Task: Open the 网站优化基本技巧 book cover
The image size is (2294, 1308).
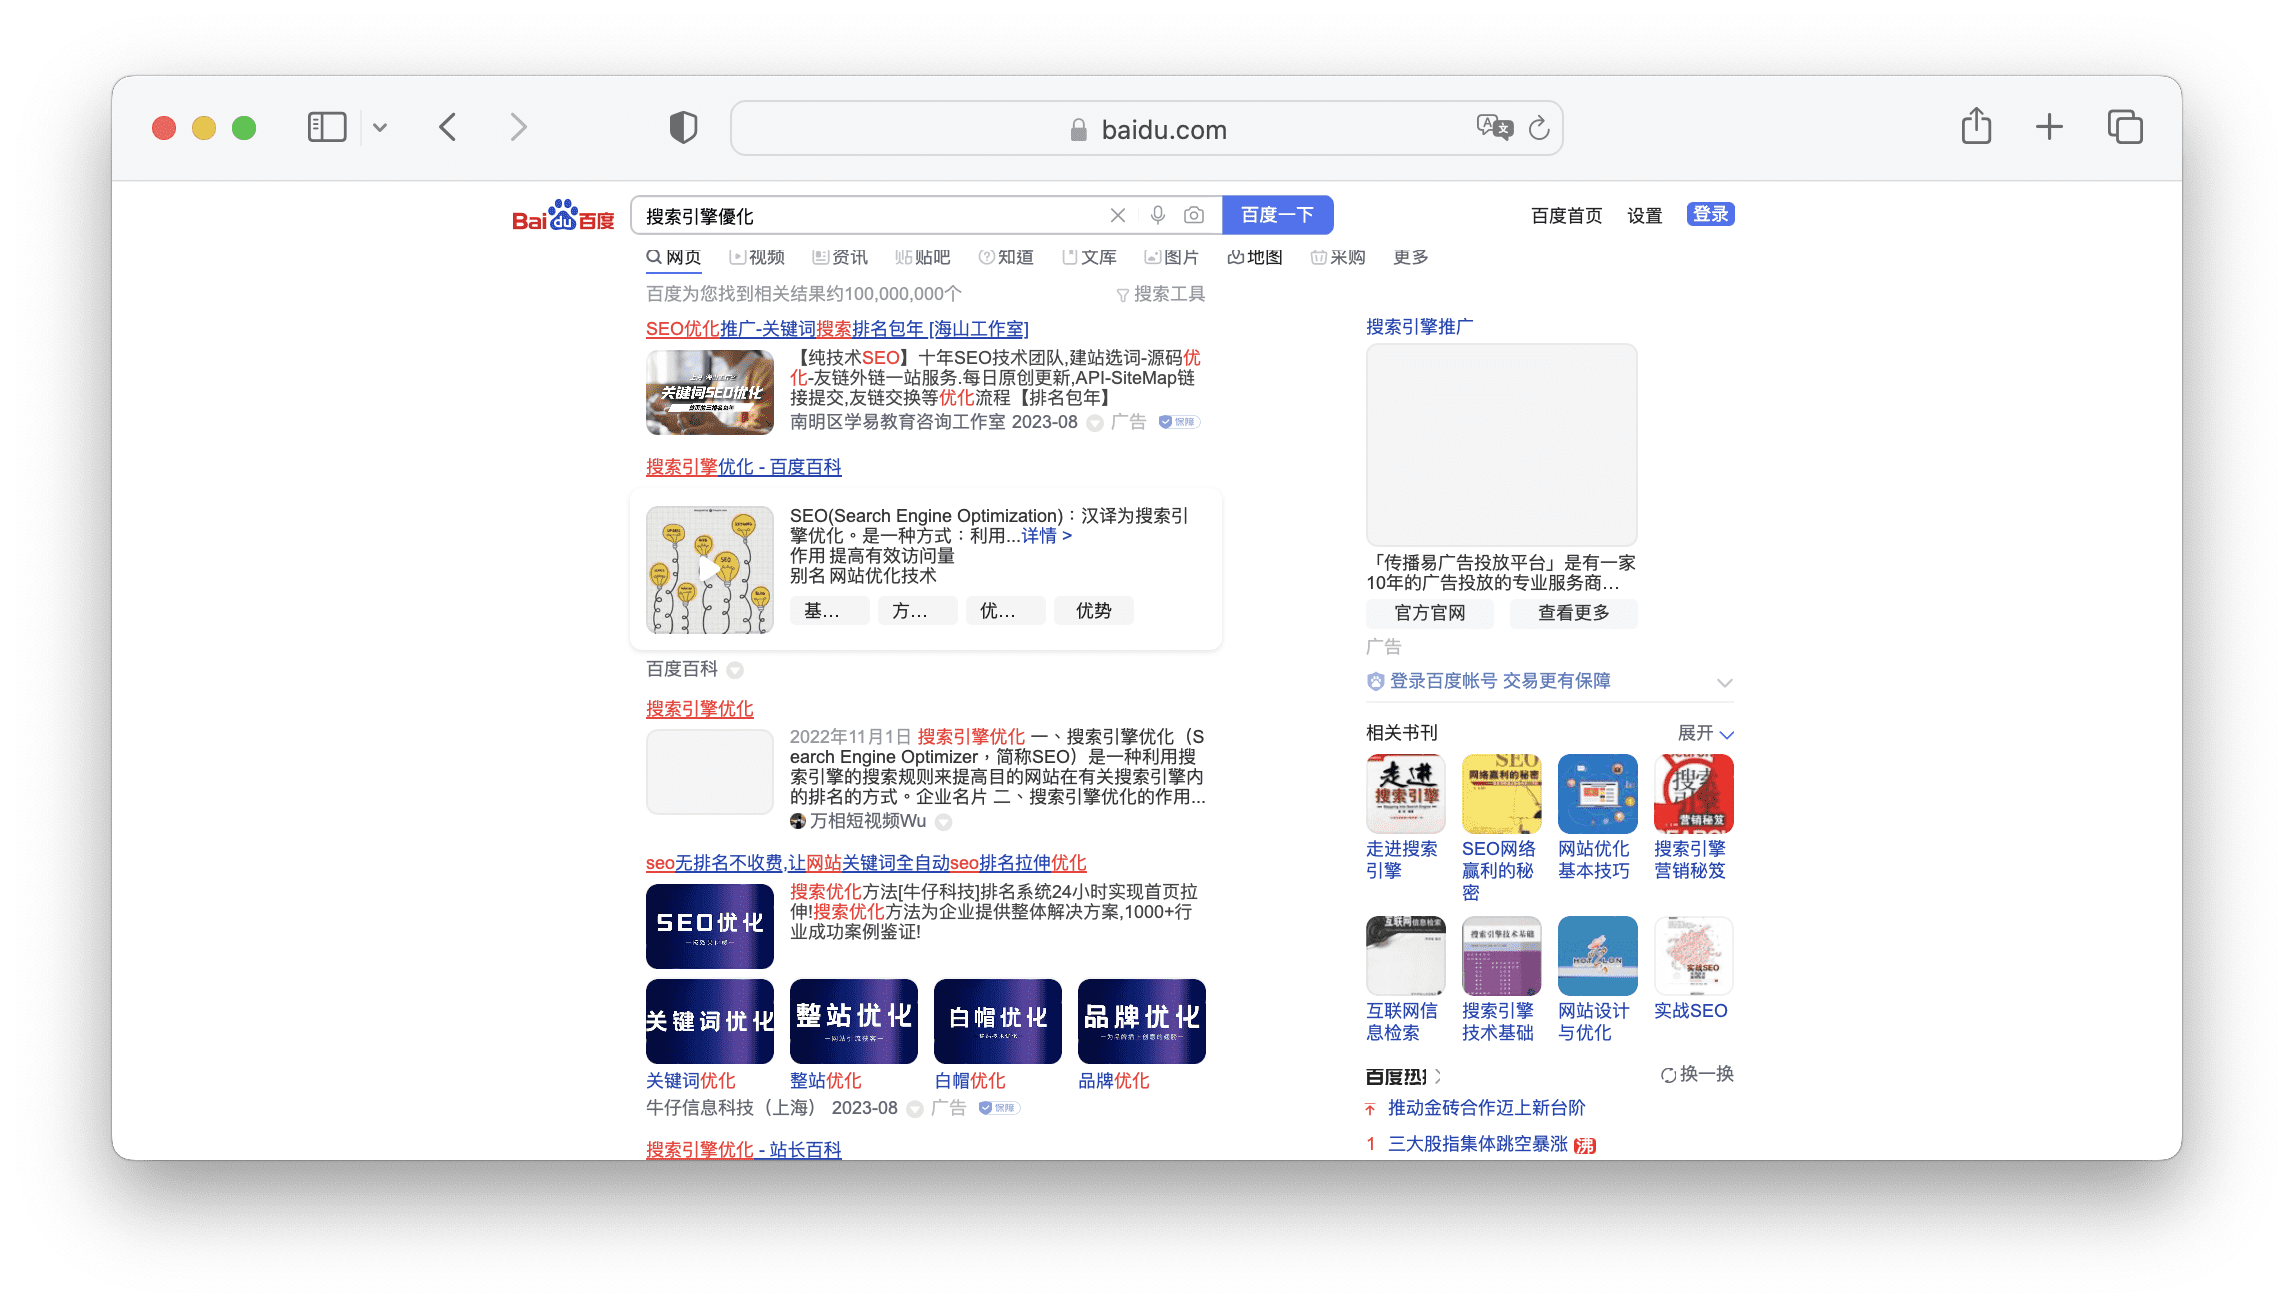Action: [x=1598, y=794]
